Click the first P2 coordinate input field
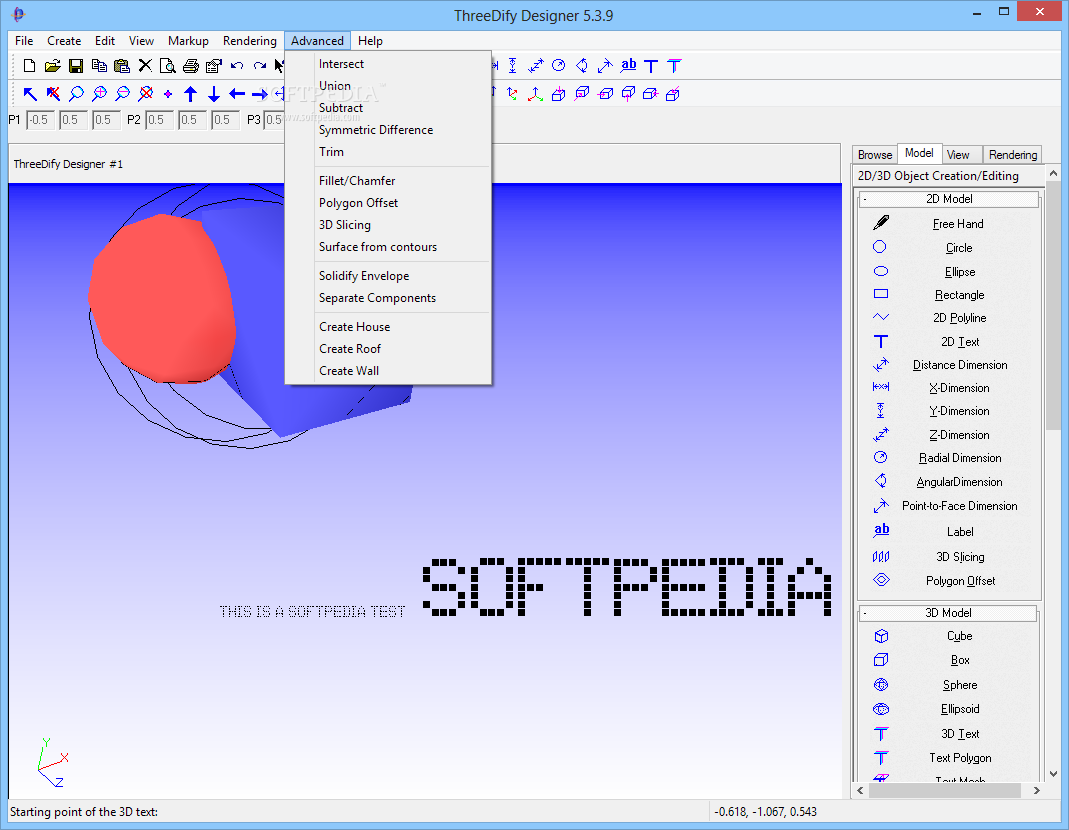 tap(159, 120)
